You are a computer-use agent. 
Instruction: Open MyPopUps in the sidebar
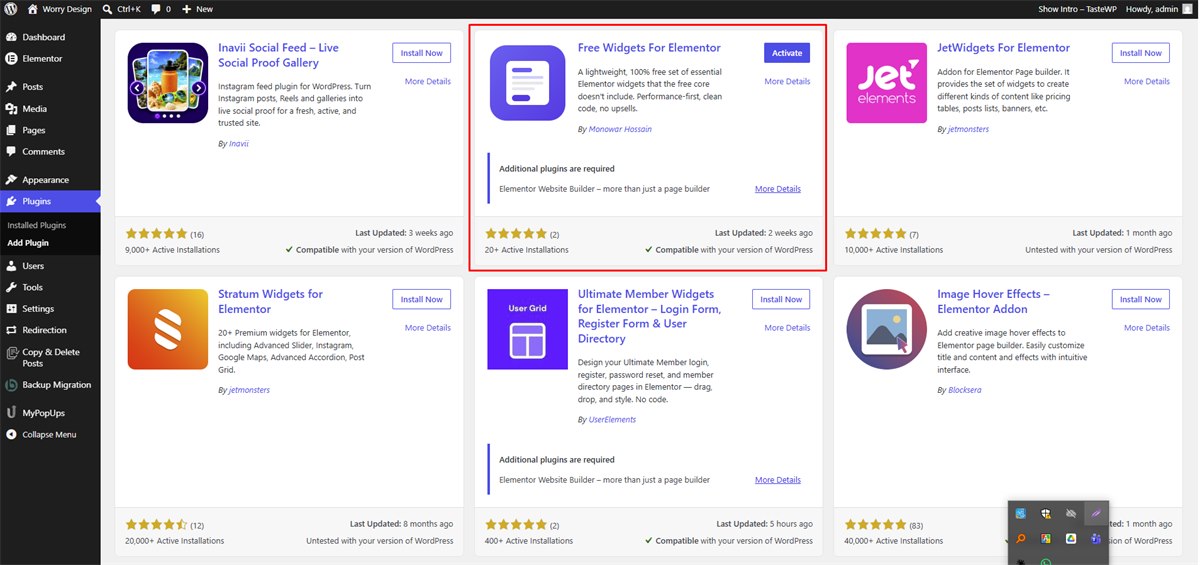pos(50,412)
